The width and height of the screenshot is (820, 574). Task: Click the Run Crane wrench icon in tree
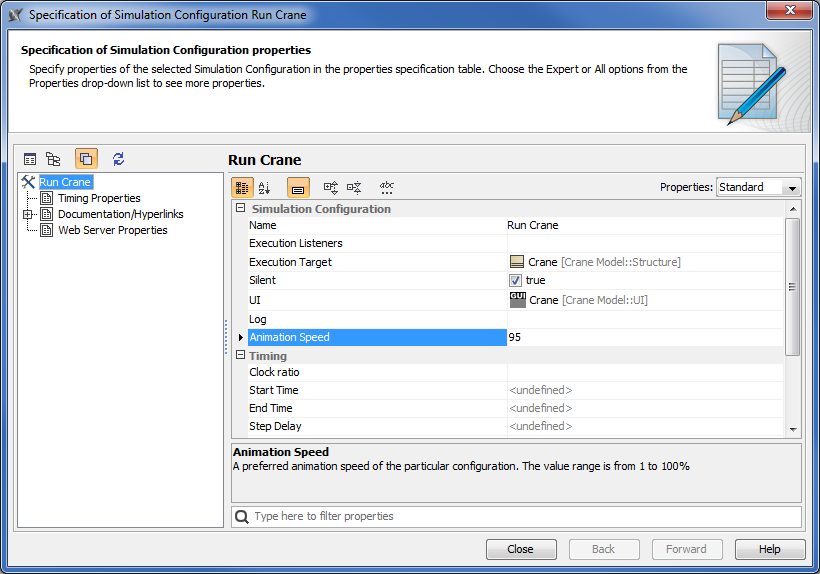pos(28,182)
